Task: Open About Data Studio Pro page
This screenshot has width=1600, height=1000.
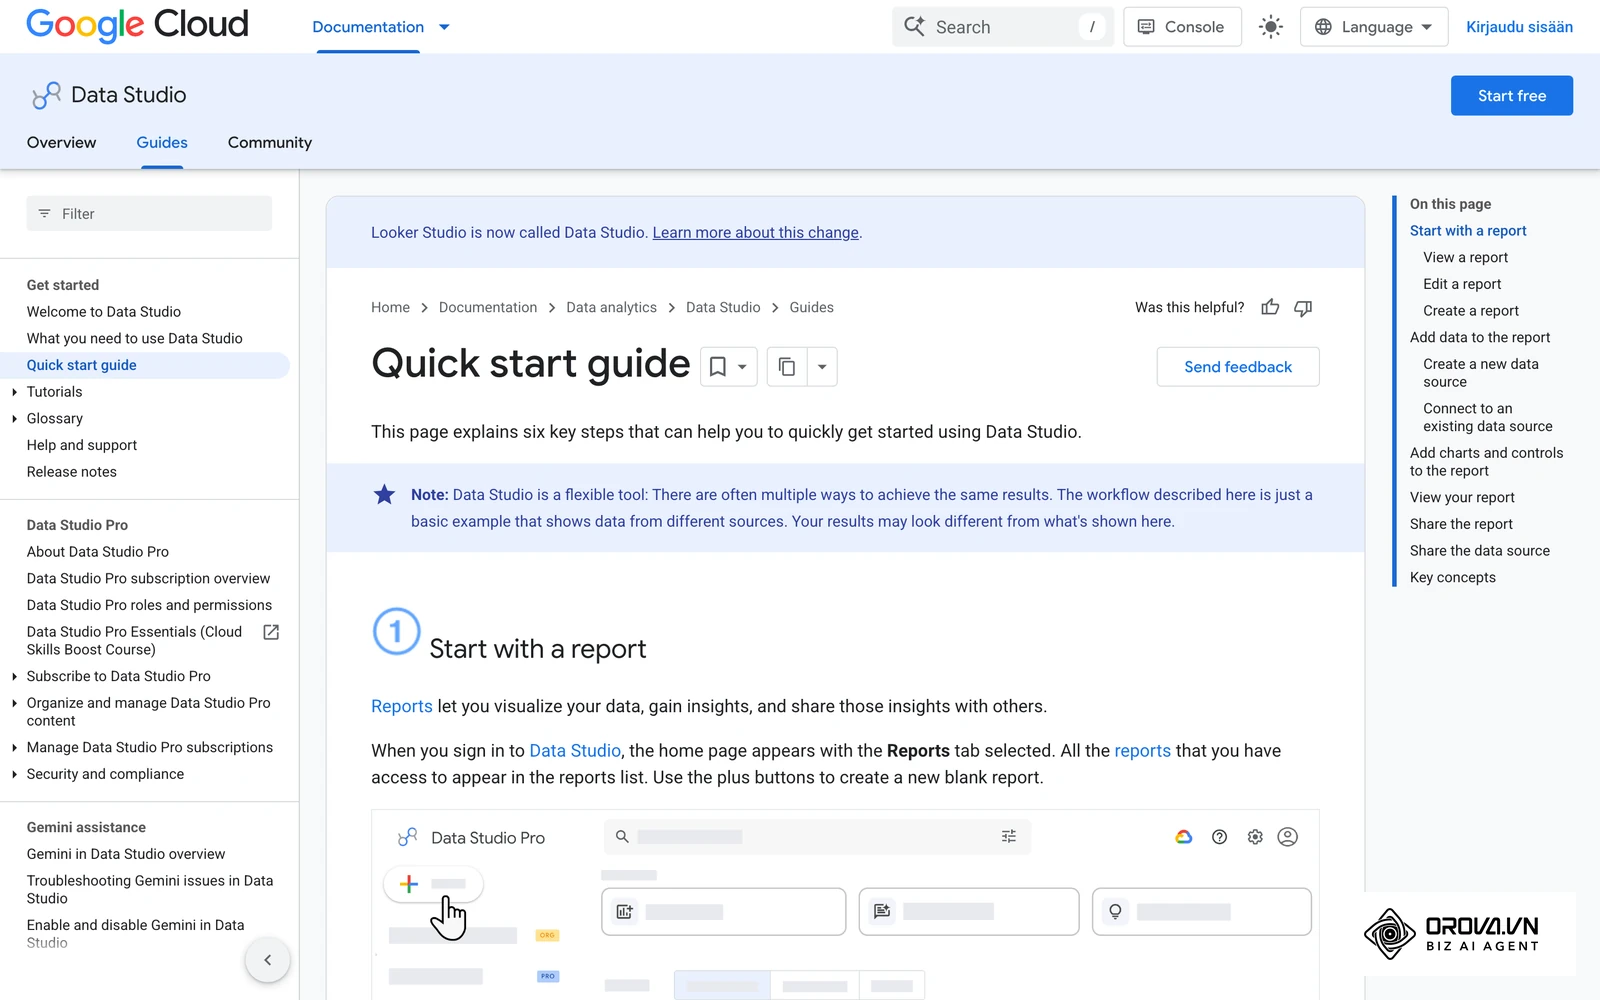Action: (x=98, y=552)
